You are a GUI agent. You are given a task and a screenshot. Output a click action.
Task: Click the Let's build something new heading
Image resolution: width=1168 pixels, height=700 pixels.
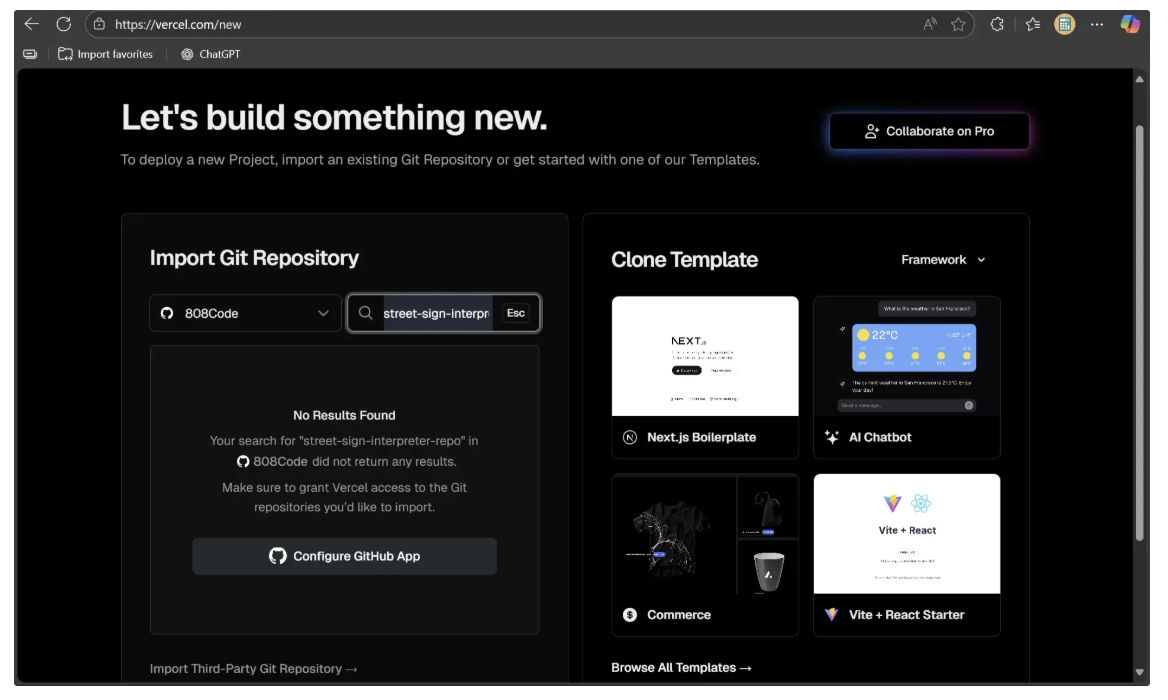pos(334,118)
